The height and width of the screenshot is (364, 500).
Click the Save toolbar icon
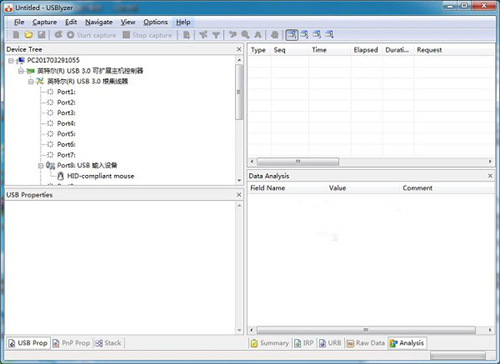pyautogui.click(x=41, y=35)
